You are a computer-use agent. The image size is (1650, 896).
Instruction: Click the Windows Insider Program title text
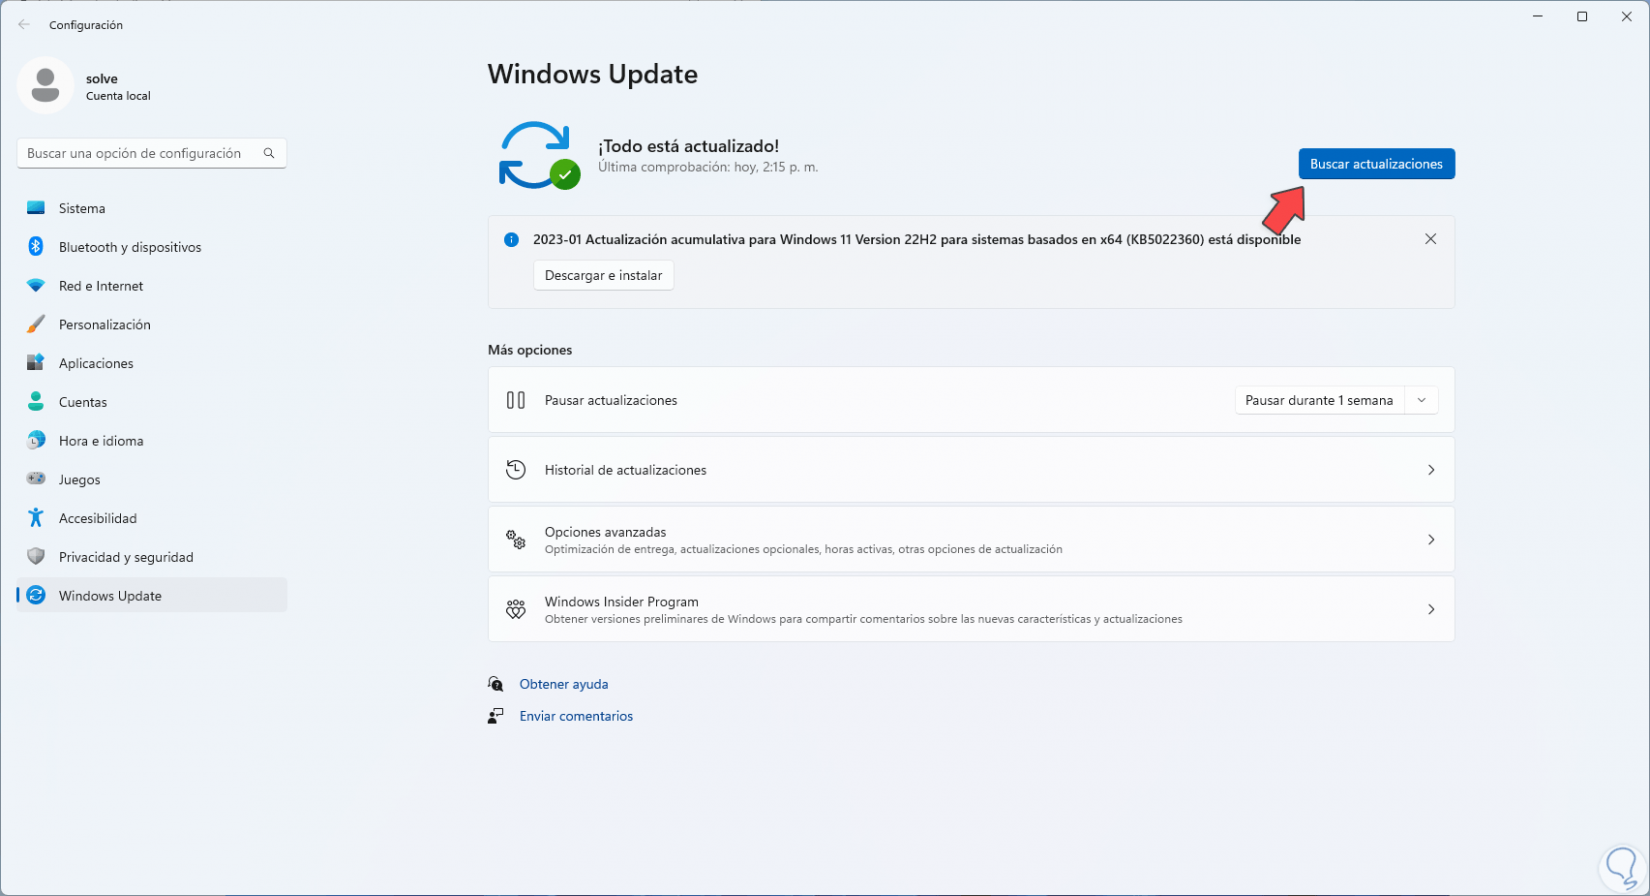tap(621, 602)
